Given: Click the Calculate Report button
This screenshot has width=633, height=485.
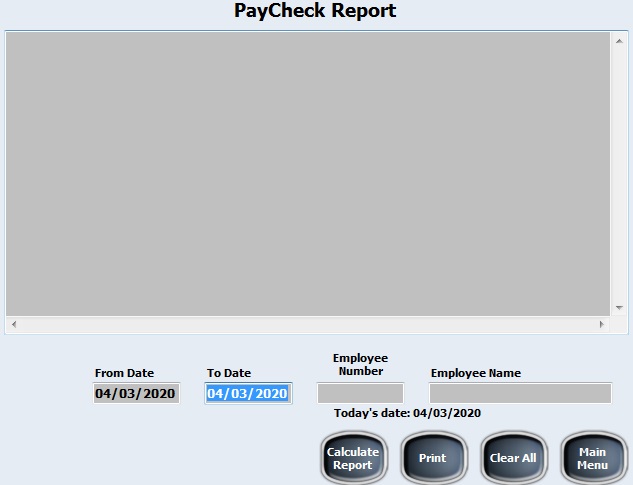Looking at the screenshot, I should pyautogui.click(x=354, y=458).
